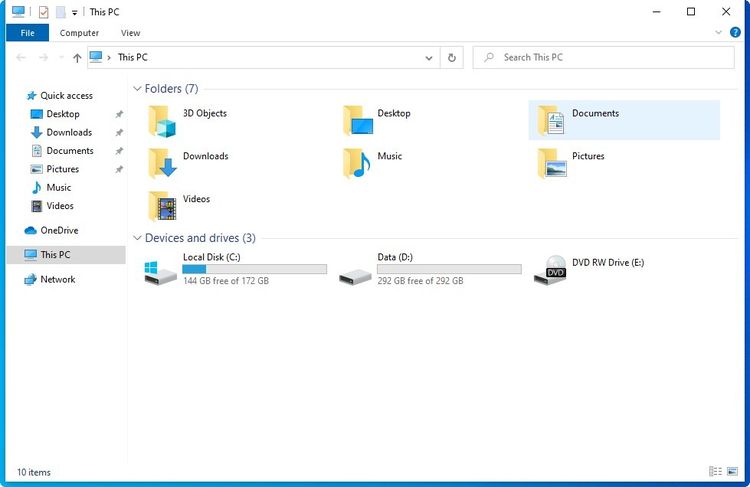Click the '10 items' status bar text
The image size is (750, 487).
pyautogui.click(x=33, y=472)
